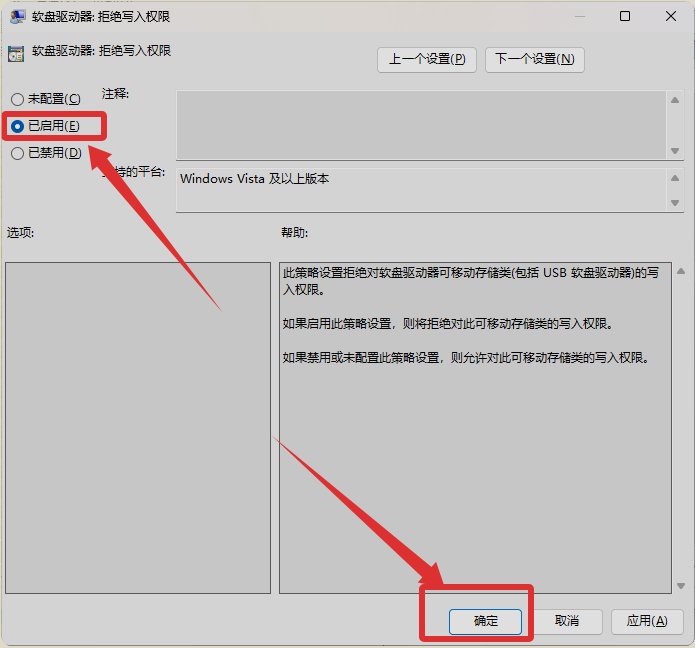This screenshot has width=695, height=648.
Task: Click down arrow of supported platform box
Action: pos(674,203)
